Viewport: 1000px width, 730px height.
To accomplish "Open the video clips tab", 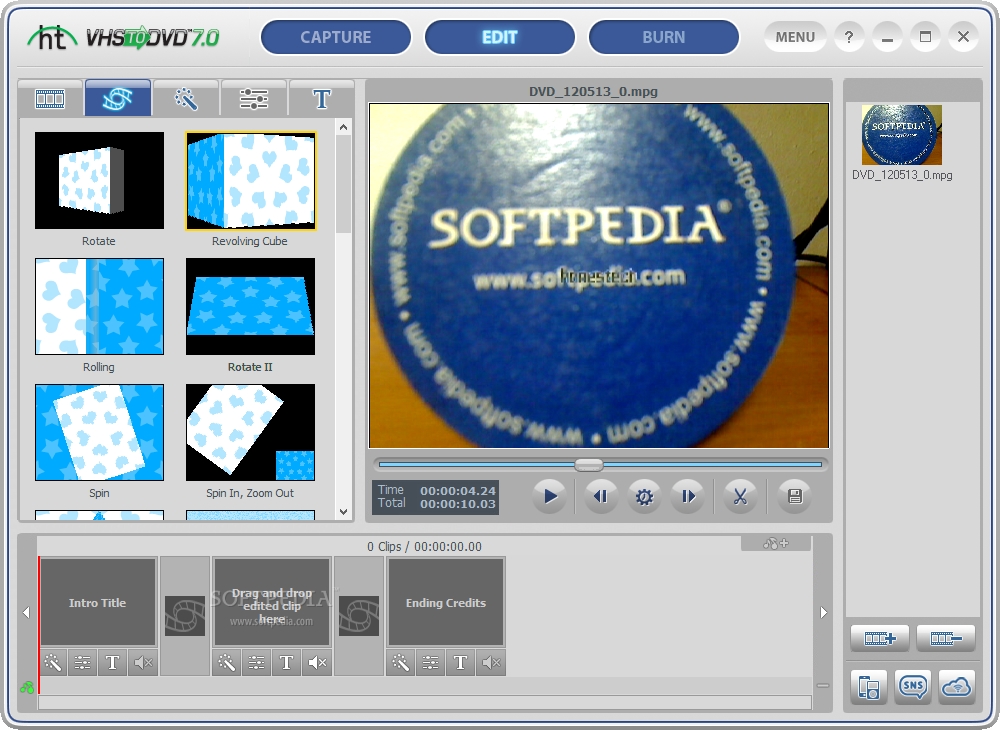I will (50, 98).
